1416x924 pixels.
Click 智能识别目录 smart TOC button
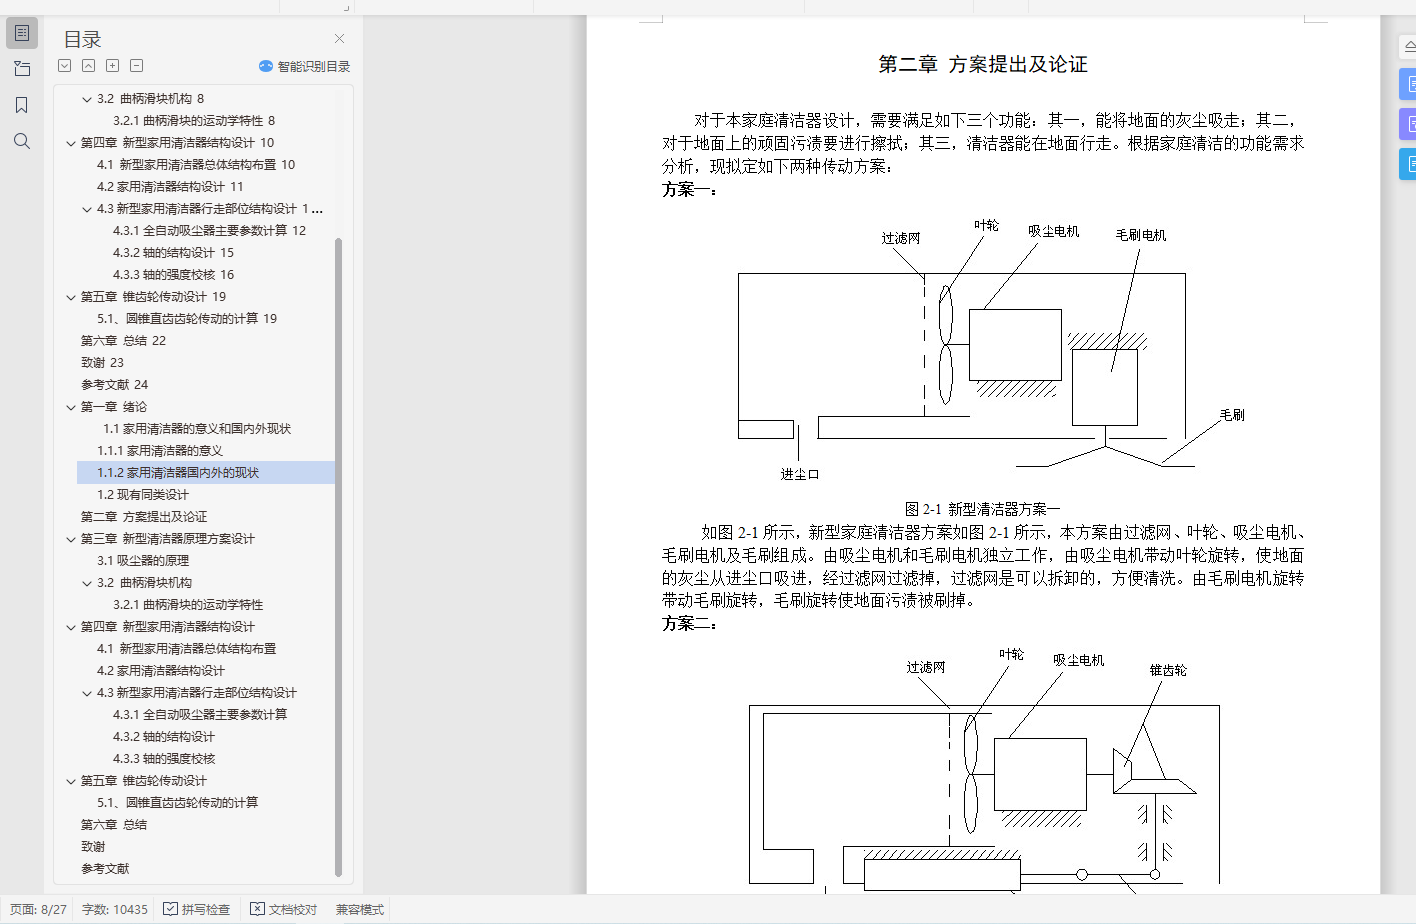tap(304, 66)
